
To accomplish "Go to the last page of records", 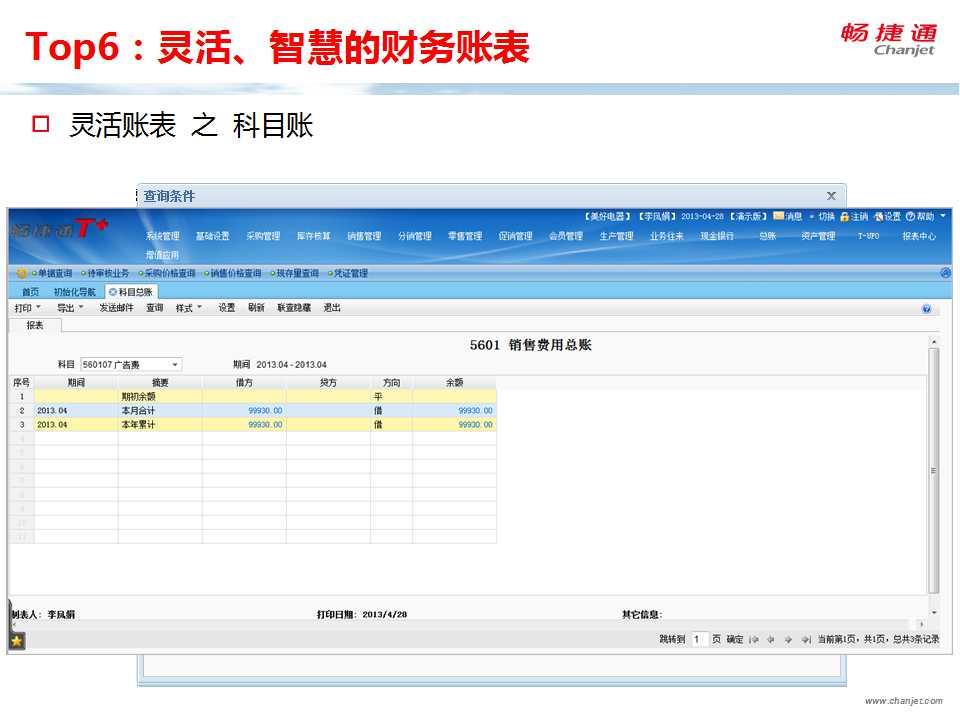I will [x=806, y=639].
